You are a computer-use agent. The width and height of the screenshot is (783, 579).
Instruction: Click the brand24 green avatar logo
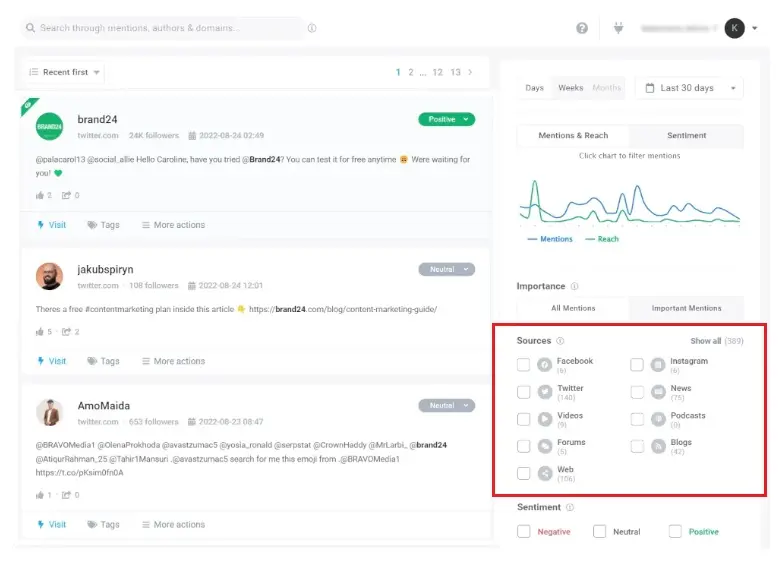click(x=49, y=127)
